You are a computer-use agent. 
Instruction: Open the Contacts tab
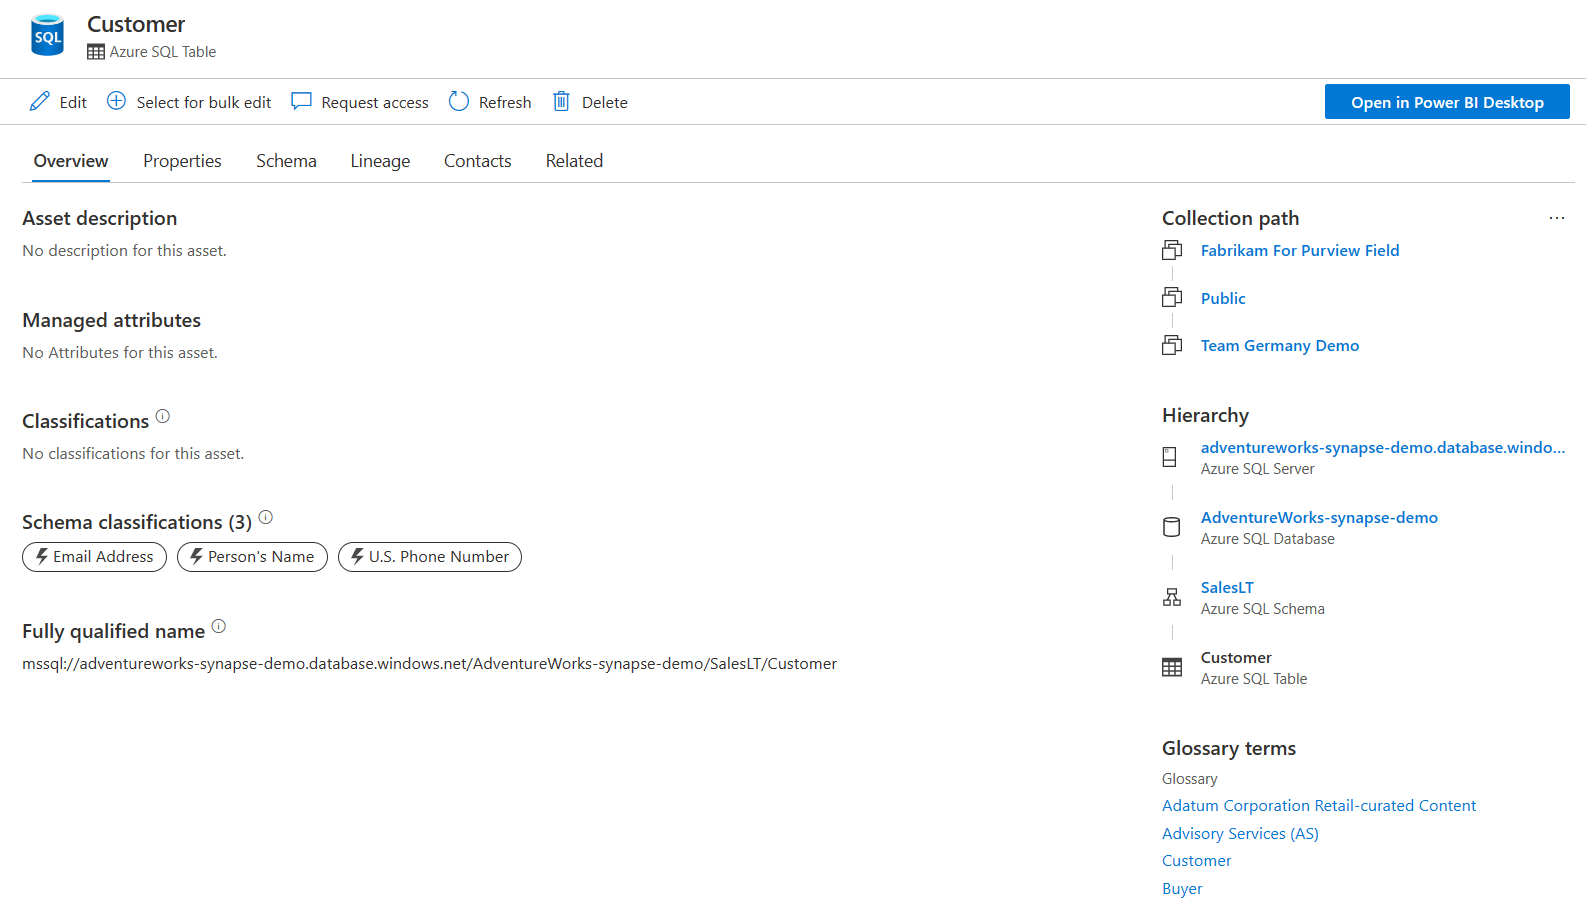point(478,161)
